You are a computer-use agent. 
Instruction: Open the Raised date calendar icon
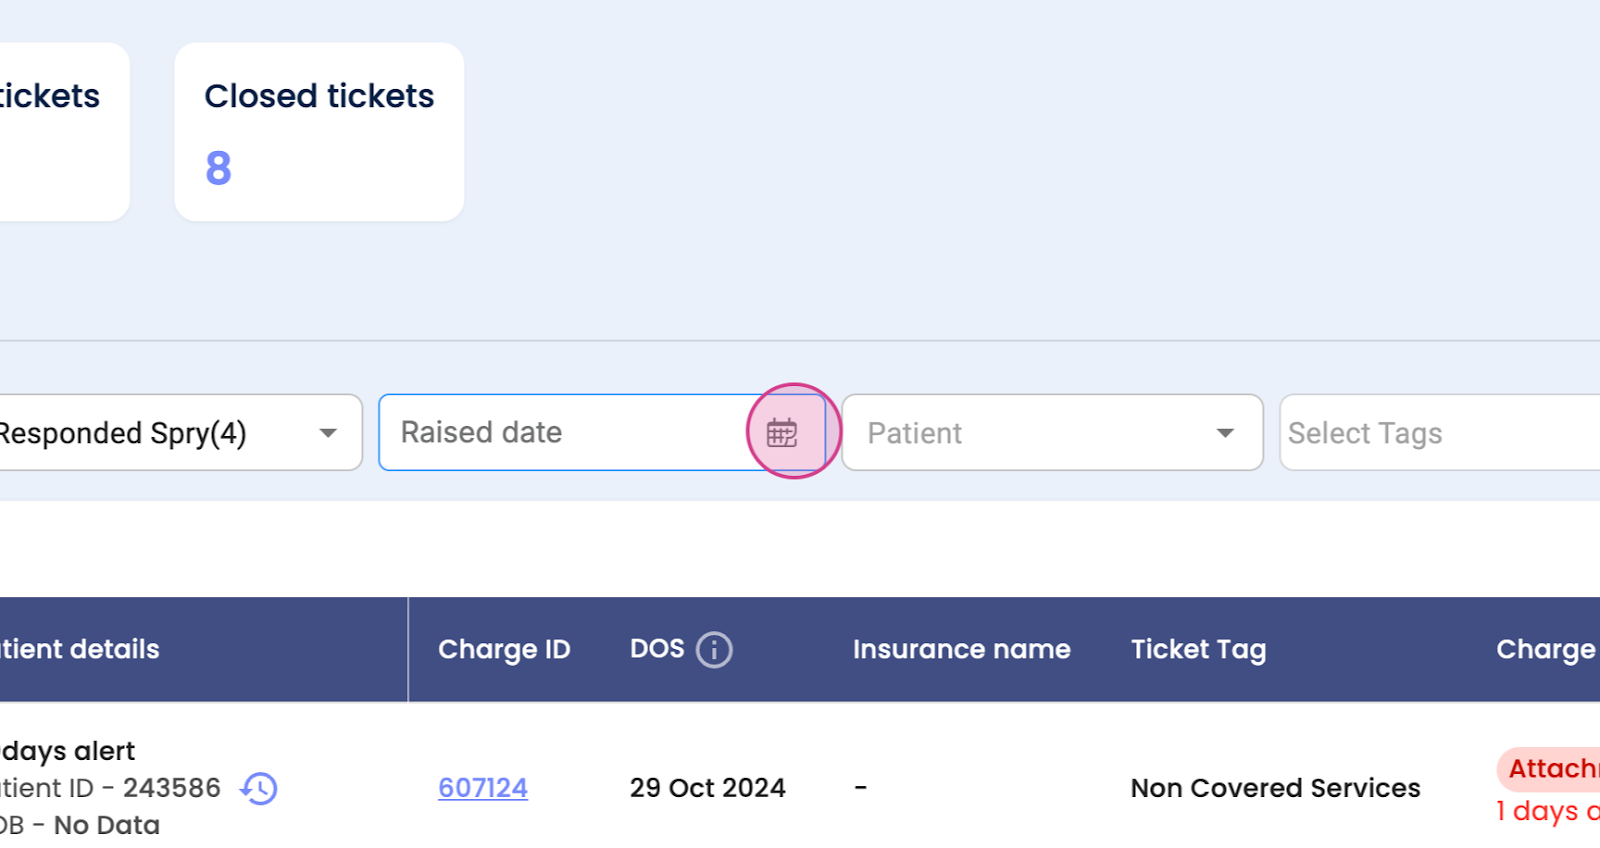coord(782,433)
